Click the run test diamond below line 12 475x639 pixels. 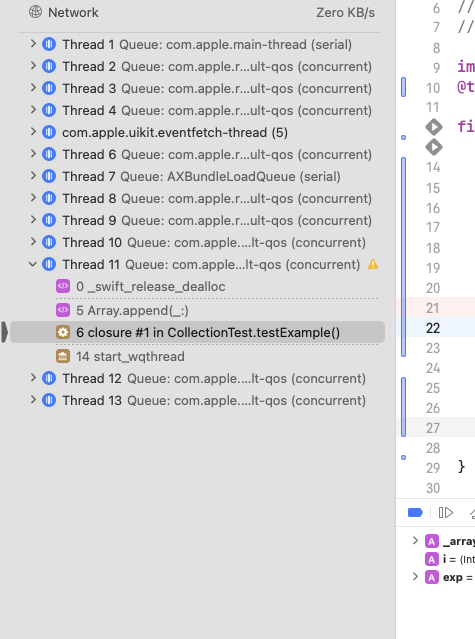pos(434,147)
